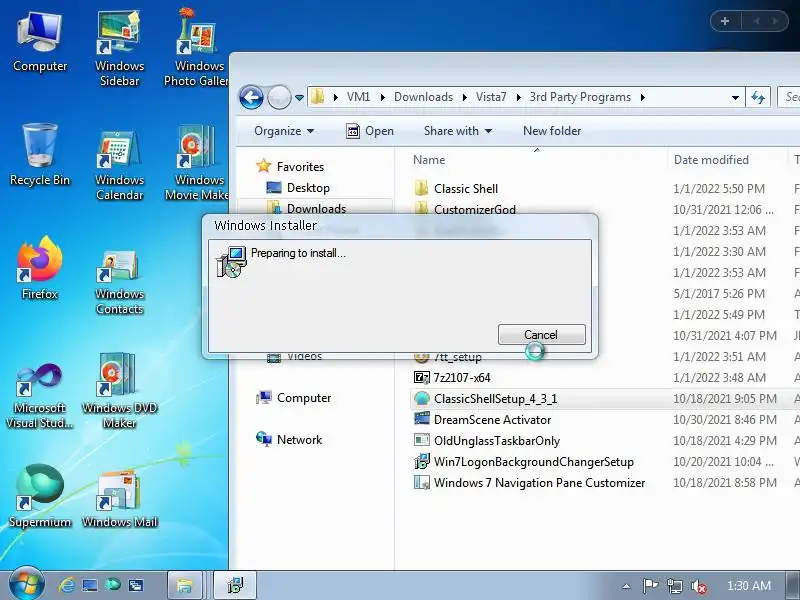This screenshot has height=600, width=800.
Task: Click the Vista7 breadcrumb in the address bar
Action: click(491, 97)
